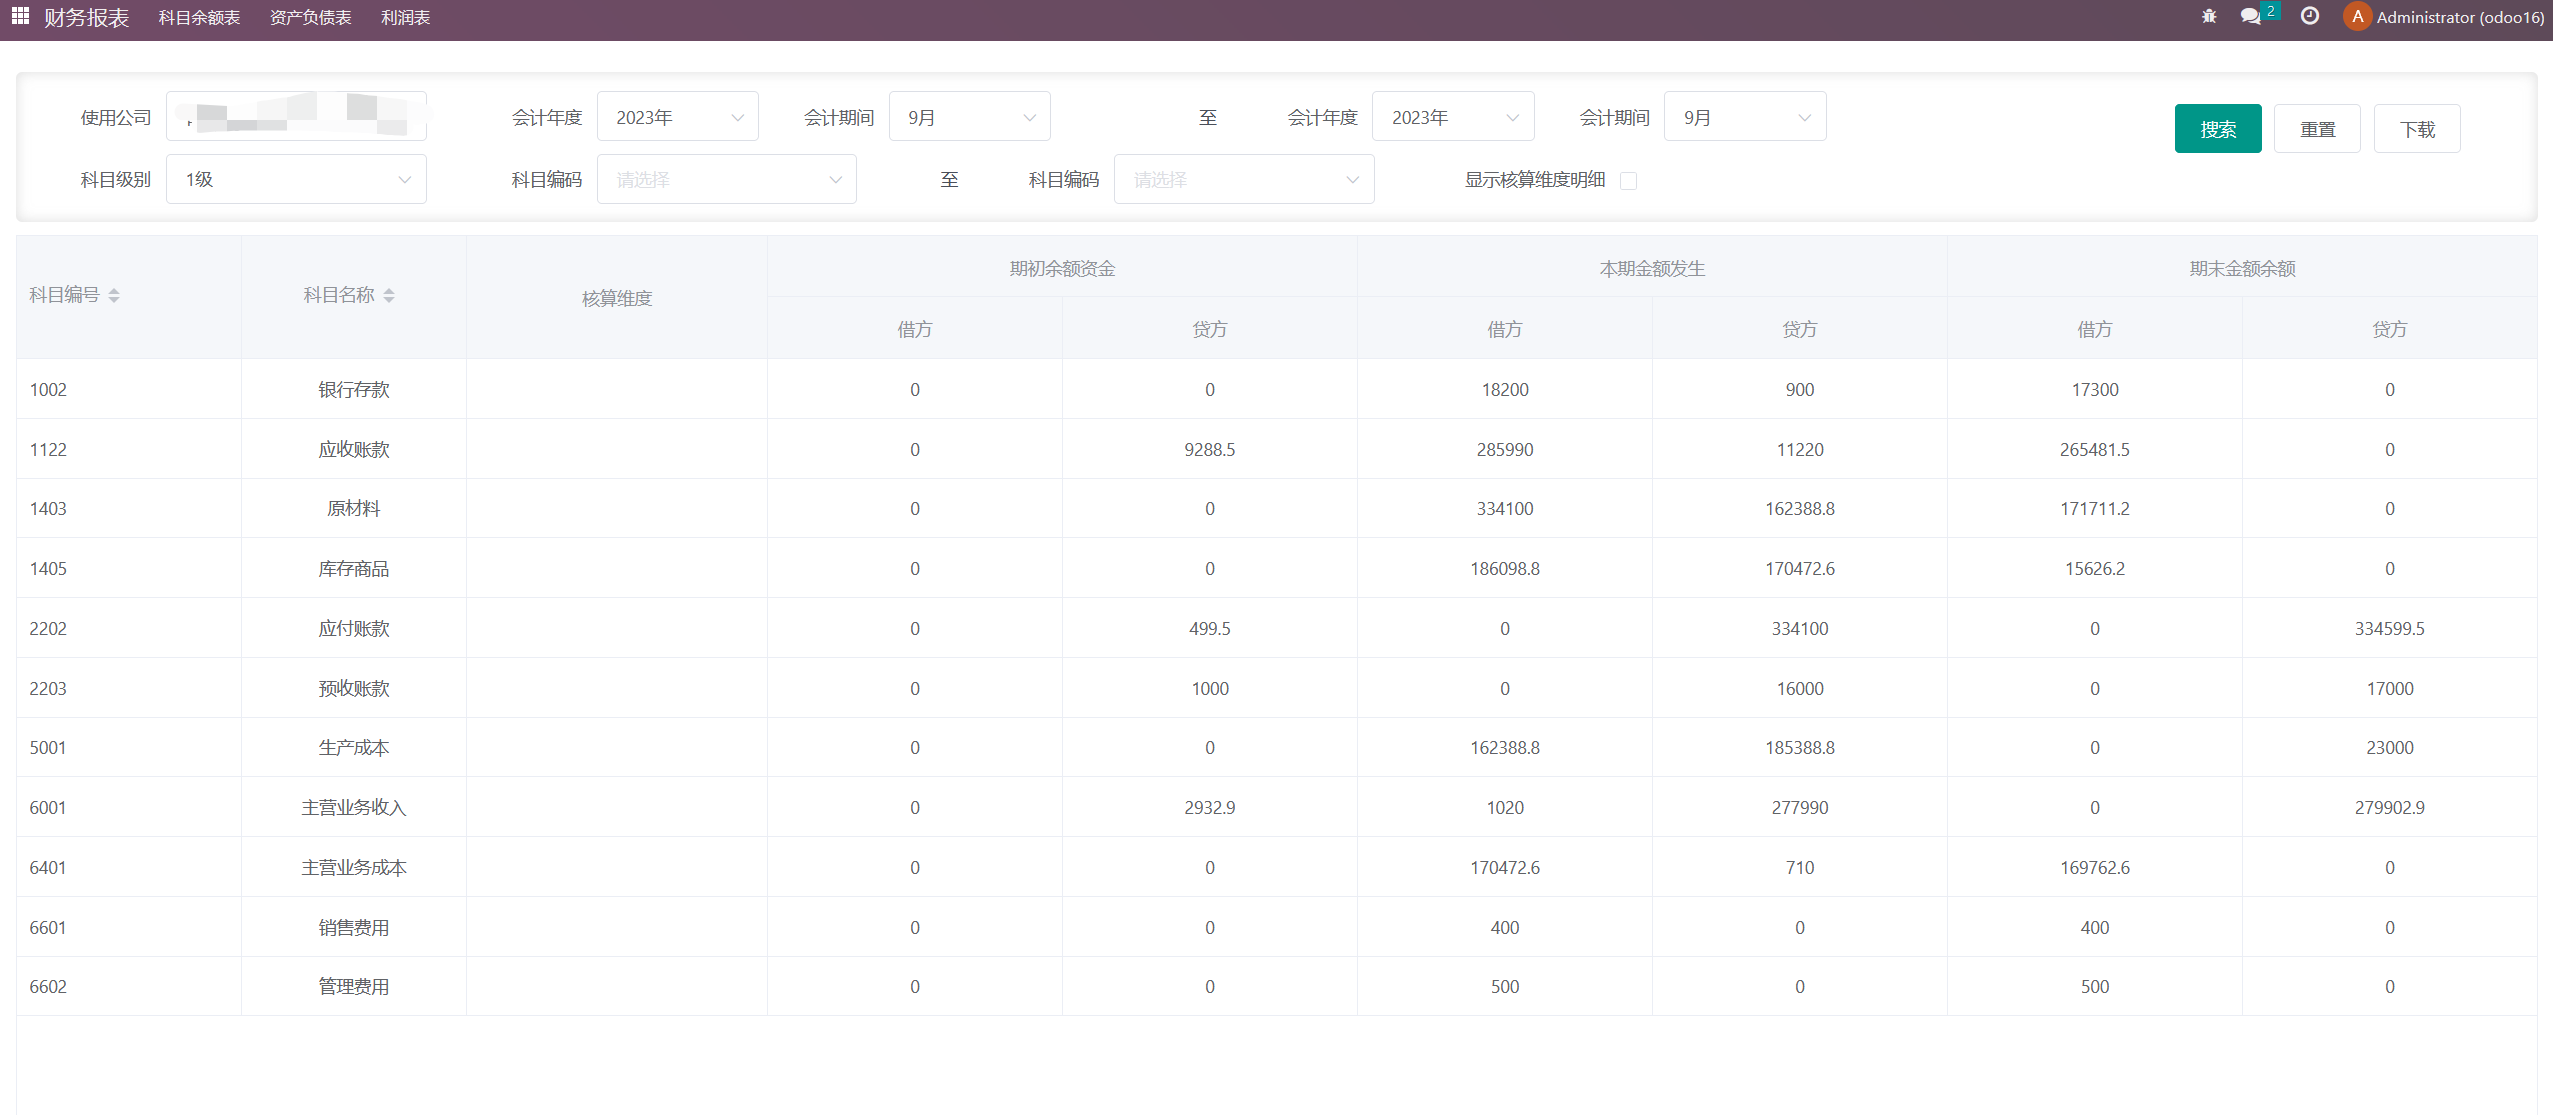Image resolution: width=2553 pixels, height=1115 pixels.
Task: Click value 710 in 主营业务成本 row
Action: coord(1800,867)
